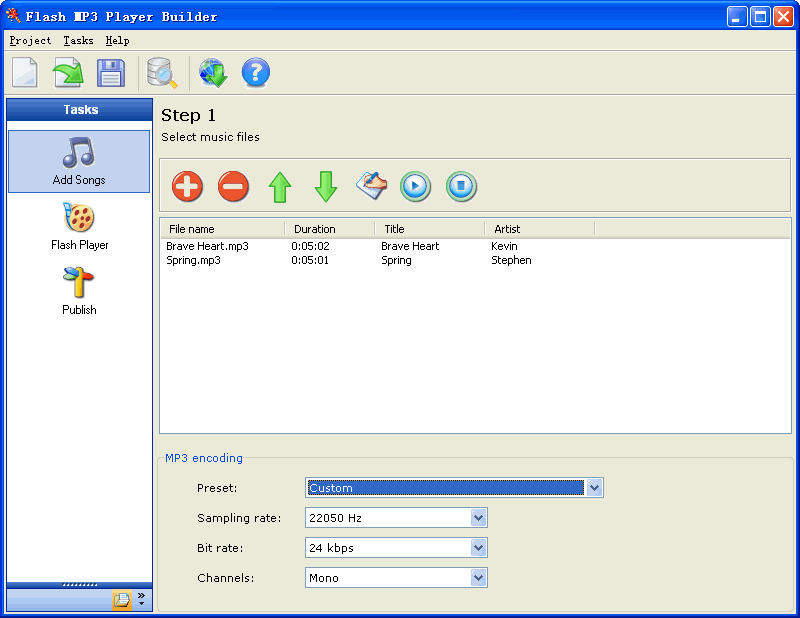
Task: Sort by the Artist column header
Action: tap(540, 229)
